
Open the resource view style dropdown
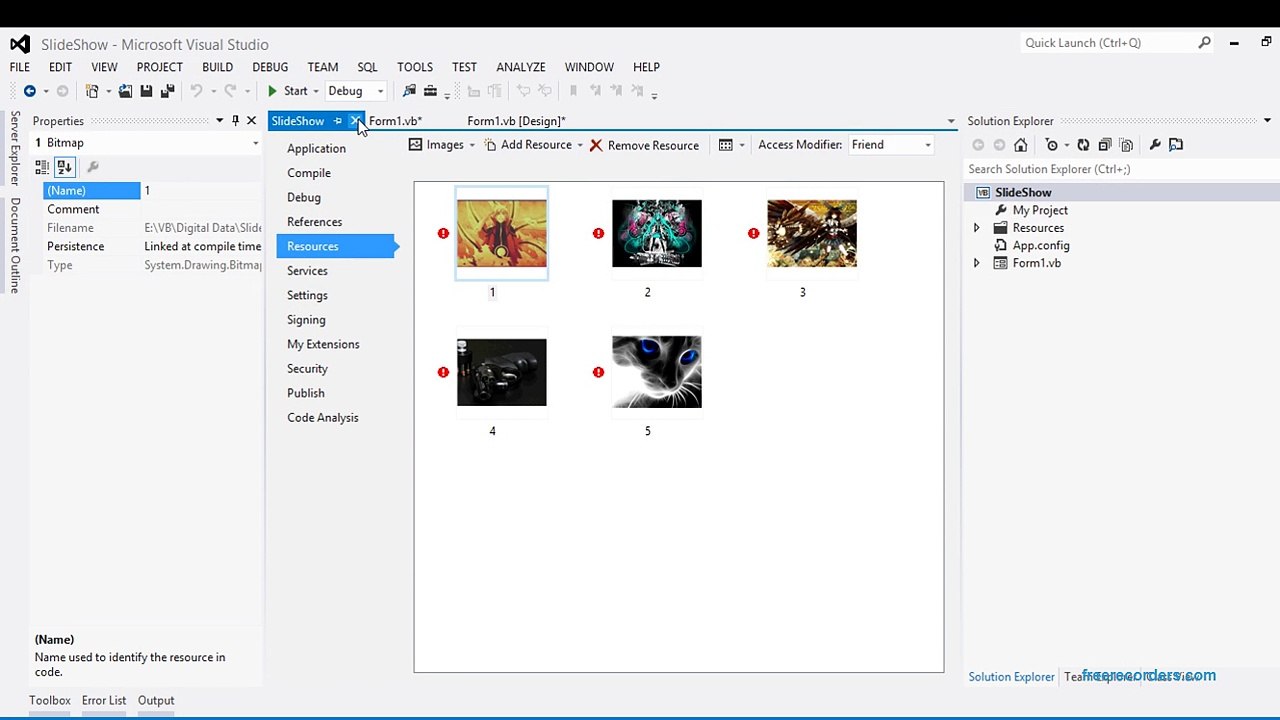pyautogui.click(x=732, y=145)
